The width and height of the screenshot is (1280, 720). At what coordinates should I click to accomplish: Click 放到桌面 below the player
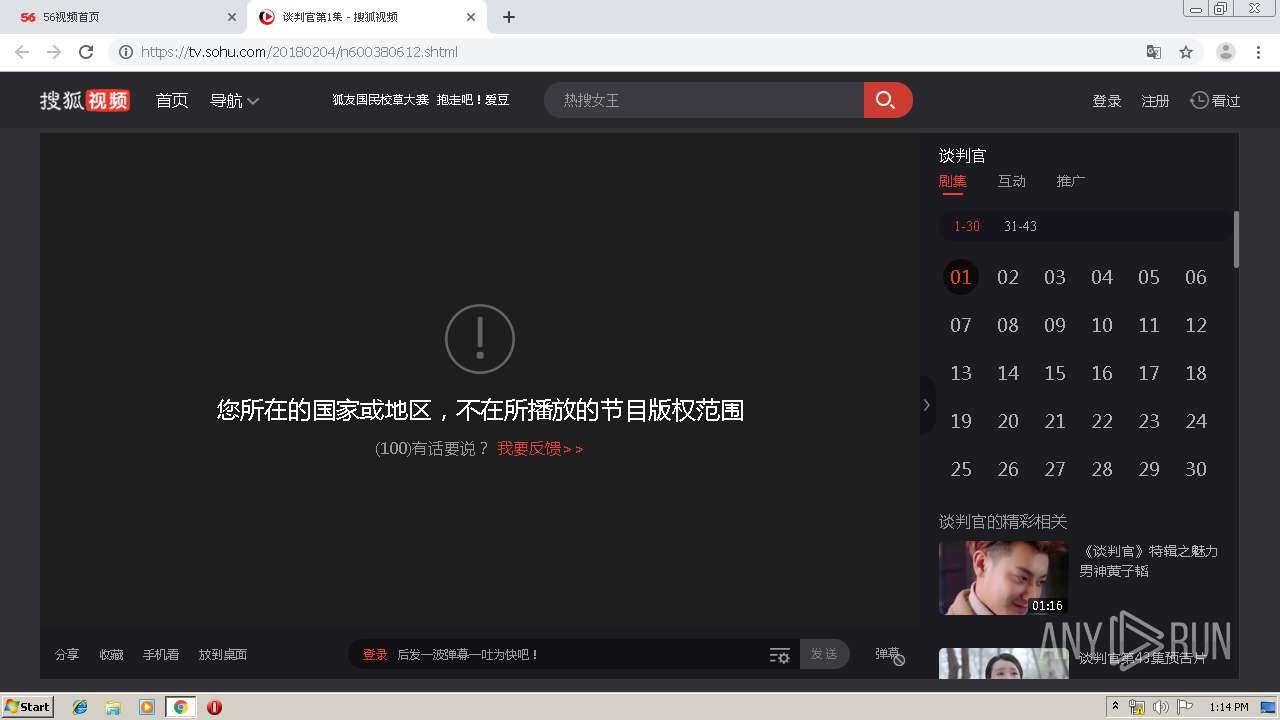[x=223, y=655]
